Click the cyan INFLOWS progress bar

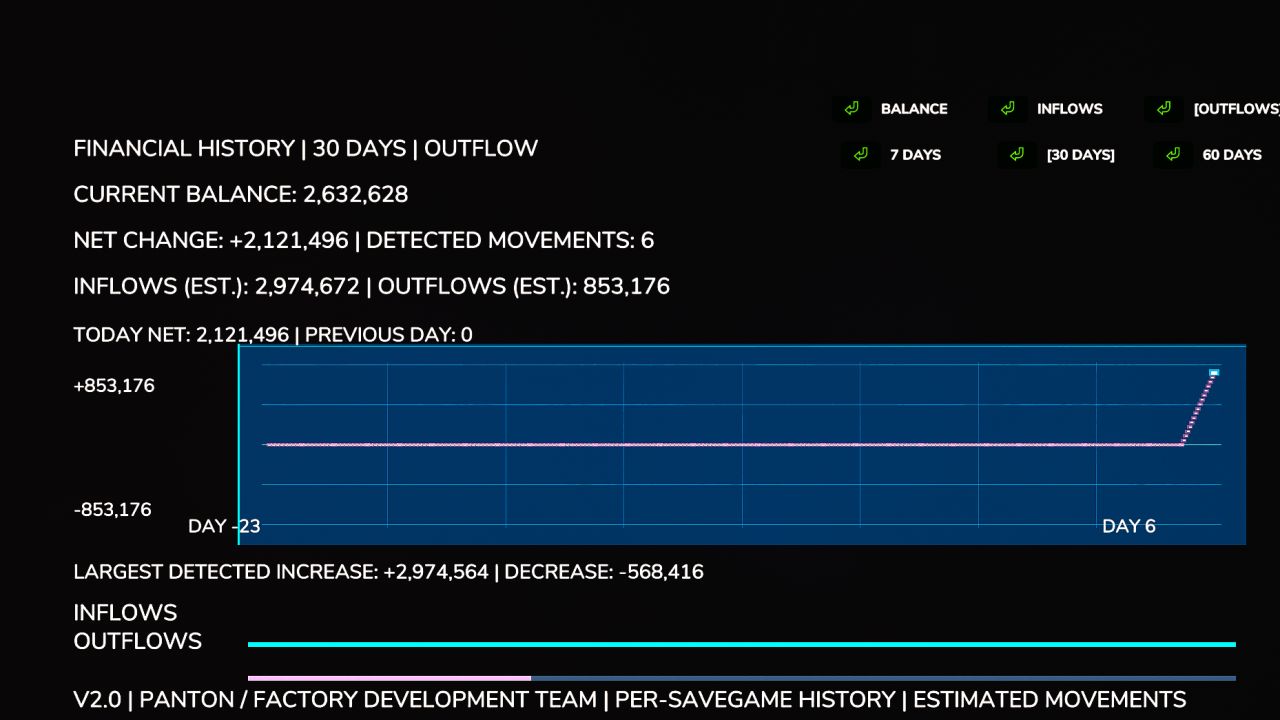tap(742, 644)
